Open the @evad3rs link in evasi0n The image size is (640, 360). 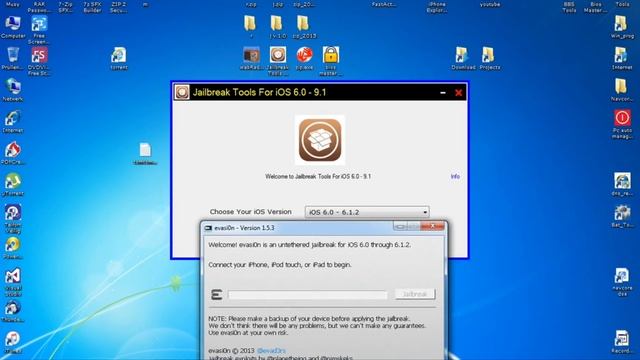point(271,351)
